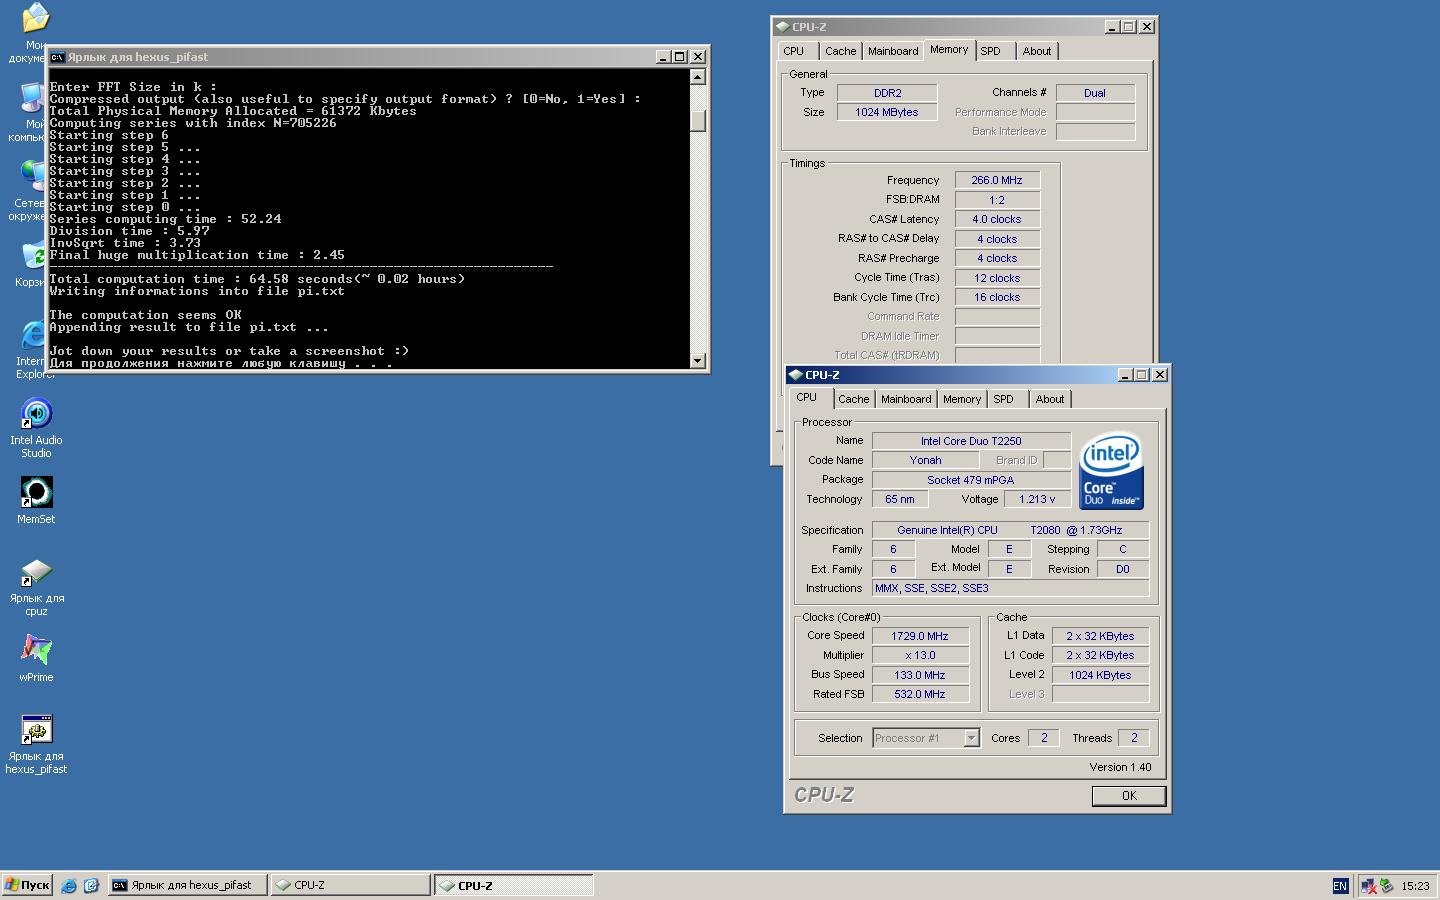Viewport: 1440px width, 900px height.
Task: Click the front CPU-Z title bar icon
Action: (796, 375)
